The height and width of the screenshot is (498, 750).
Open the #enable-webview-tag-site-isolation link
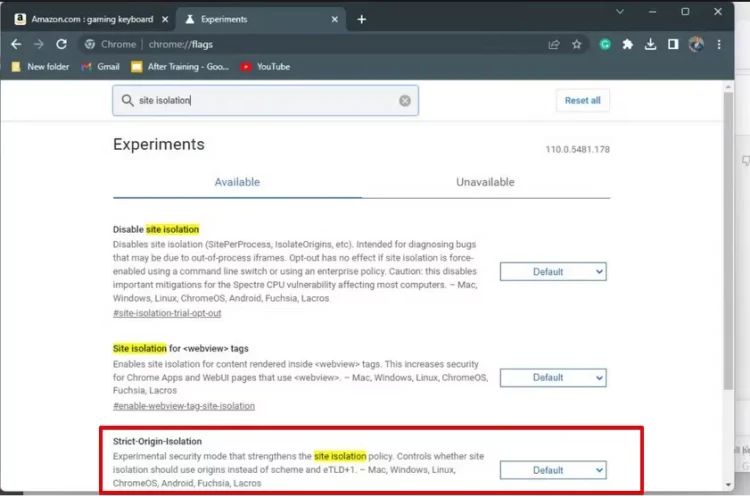click(x=183, y=406)
